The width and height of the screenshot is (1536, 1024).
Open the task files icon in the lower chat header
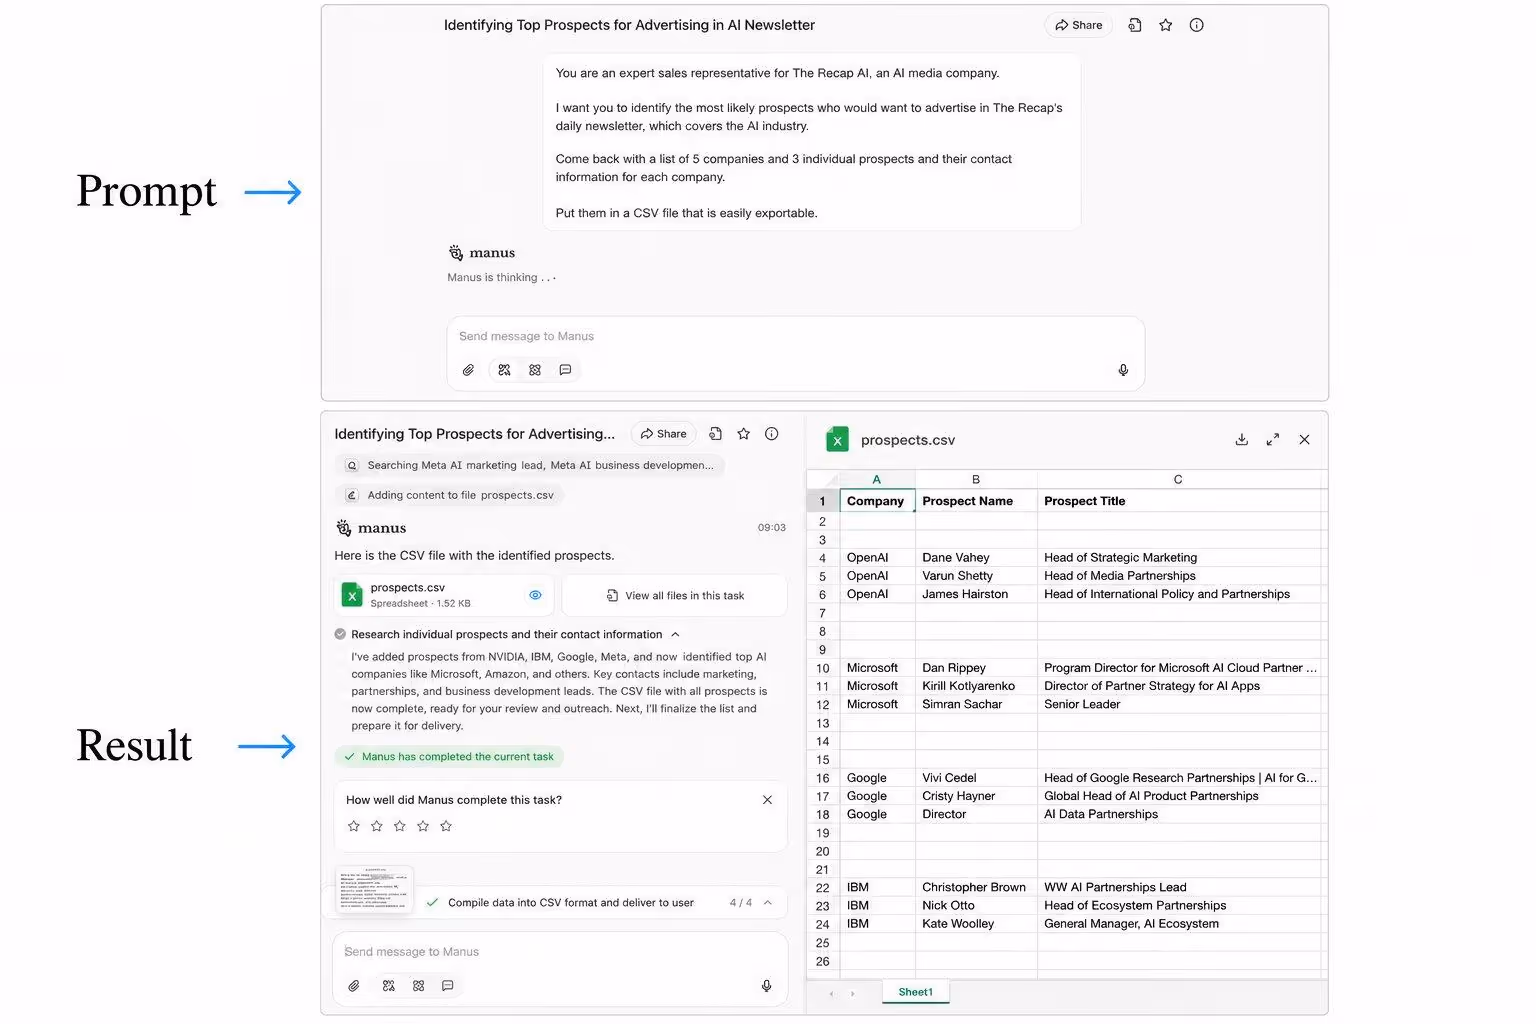715,434
